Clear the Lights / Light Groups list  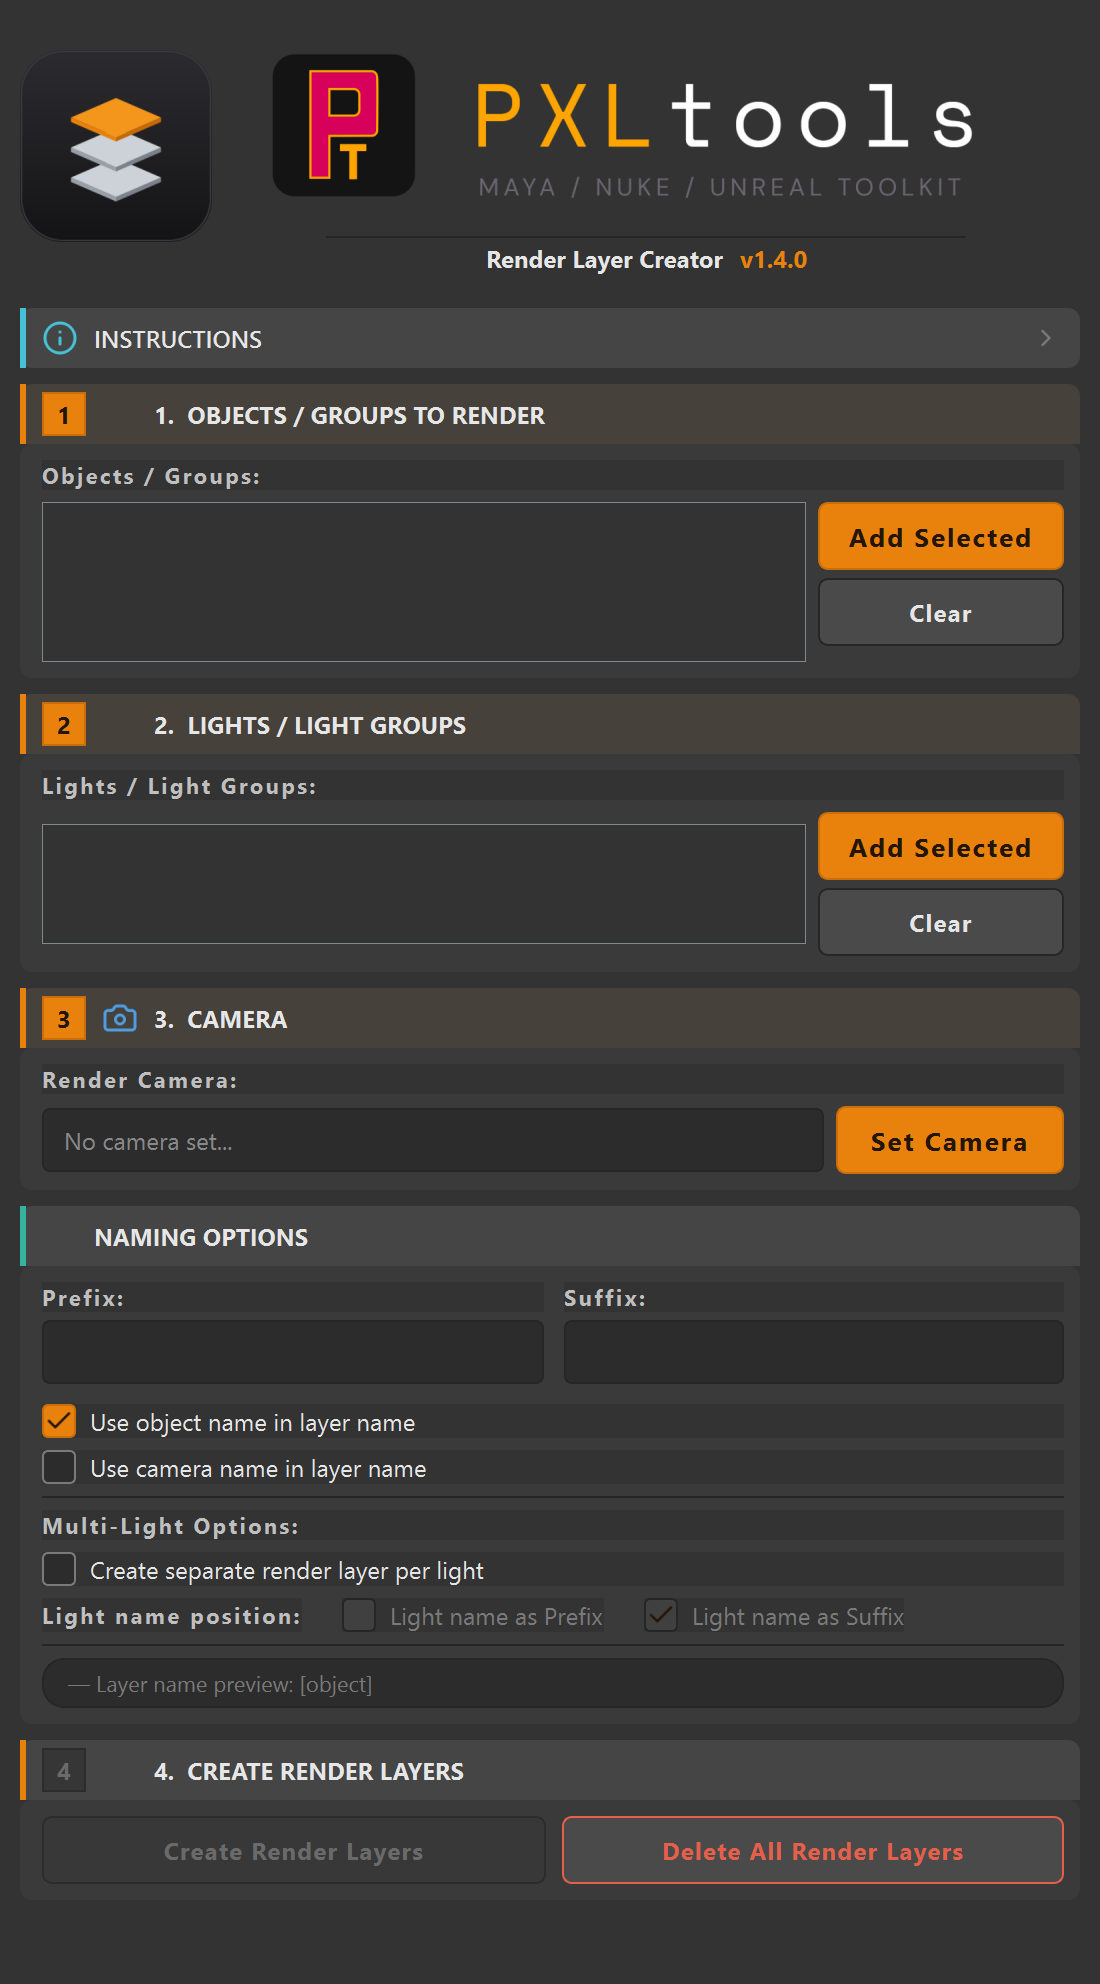(941, 923)
